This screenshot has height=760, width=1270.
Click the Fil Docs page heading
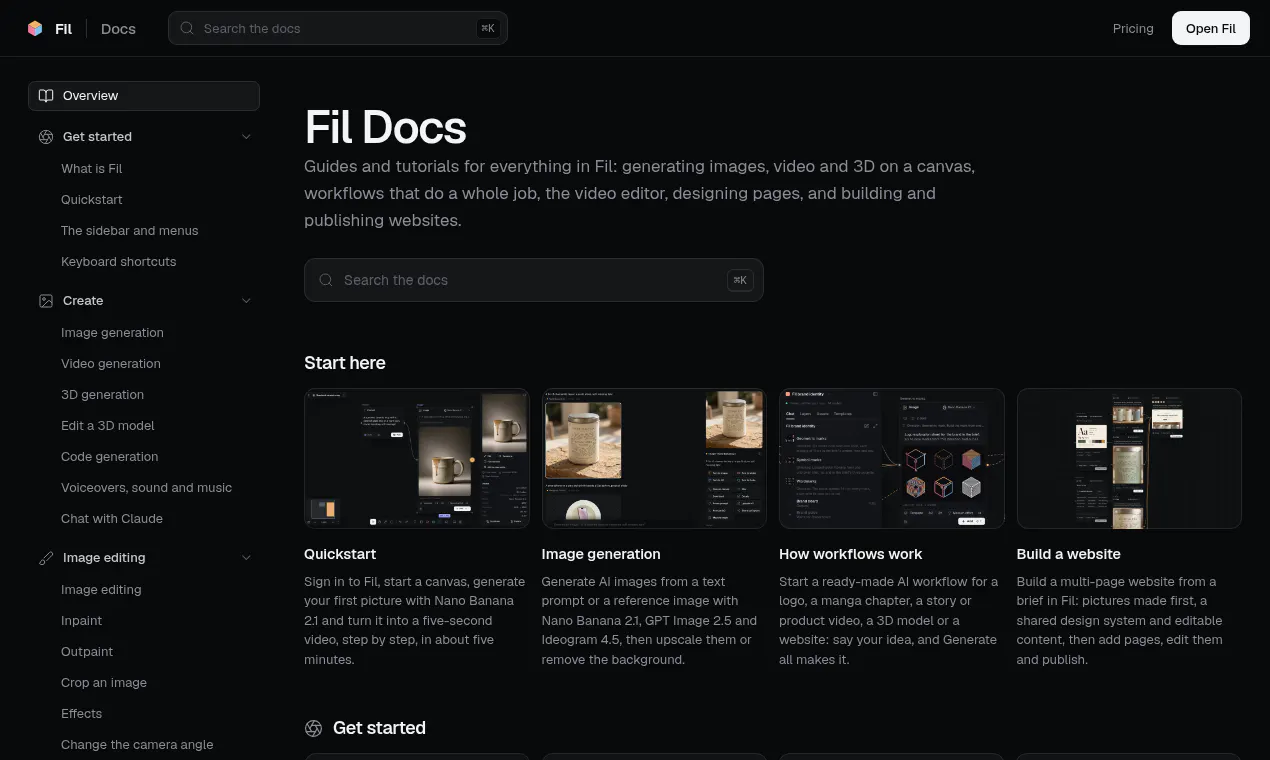385,127
